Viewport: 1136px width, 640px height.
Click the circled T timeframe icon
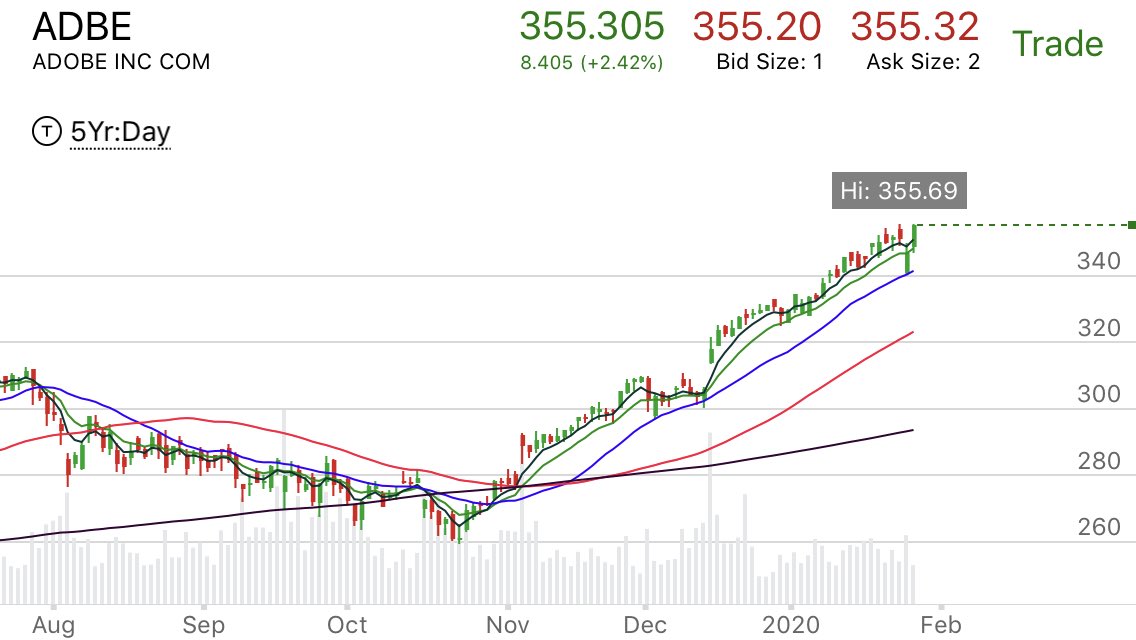click(47, 131)
